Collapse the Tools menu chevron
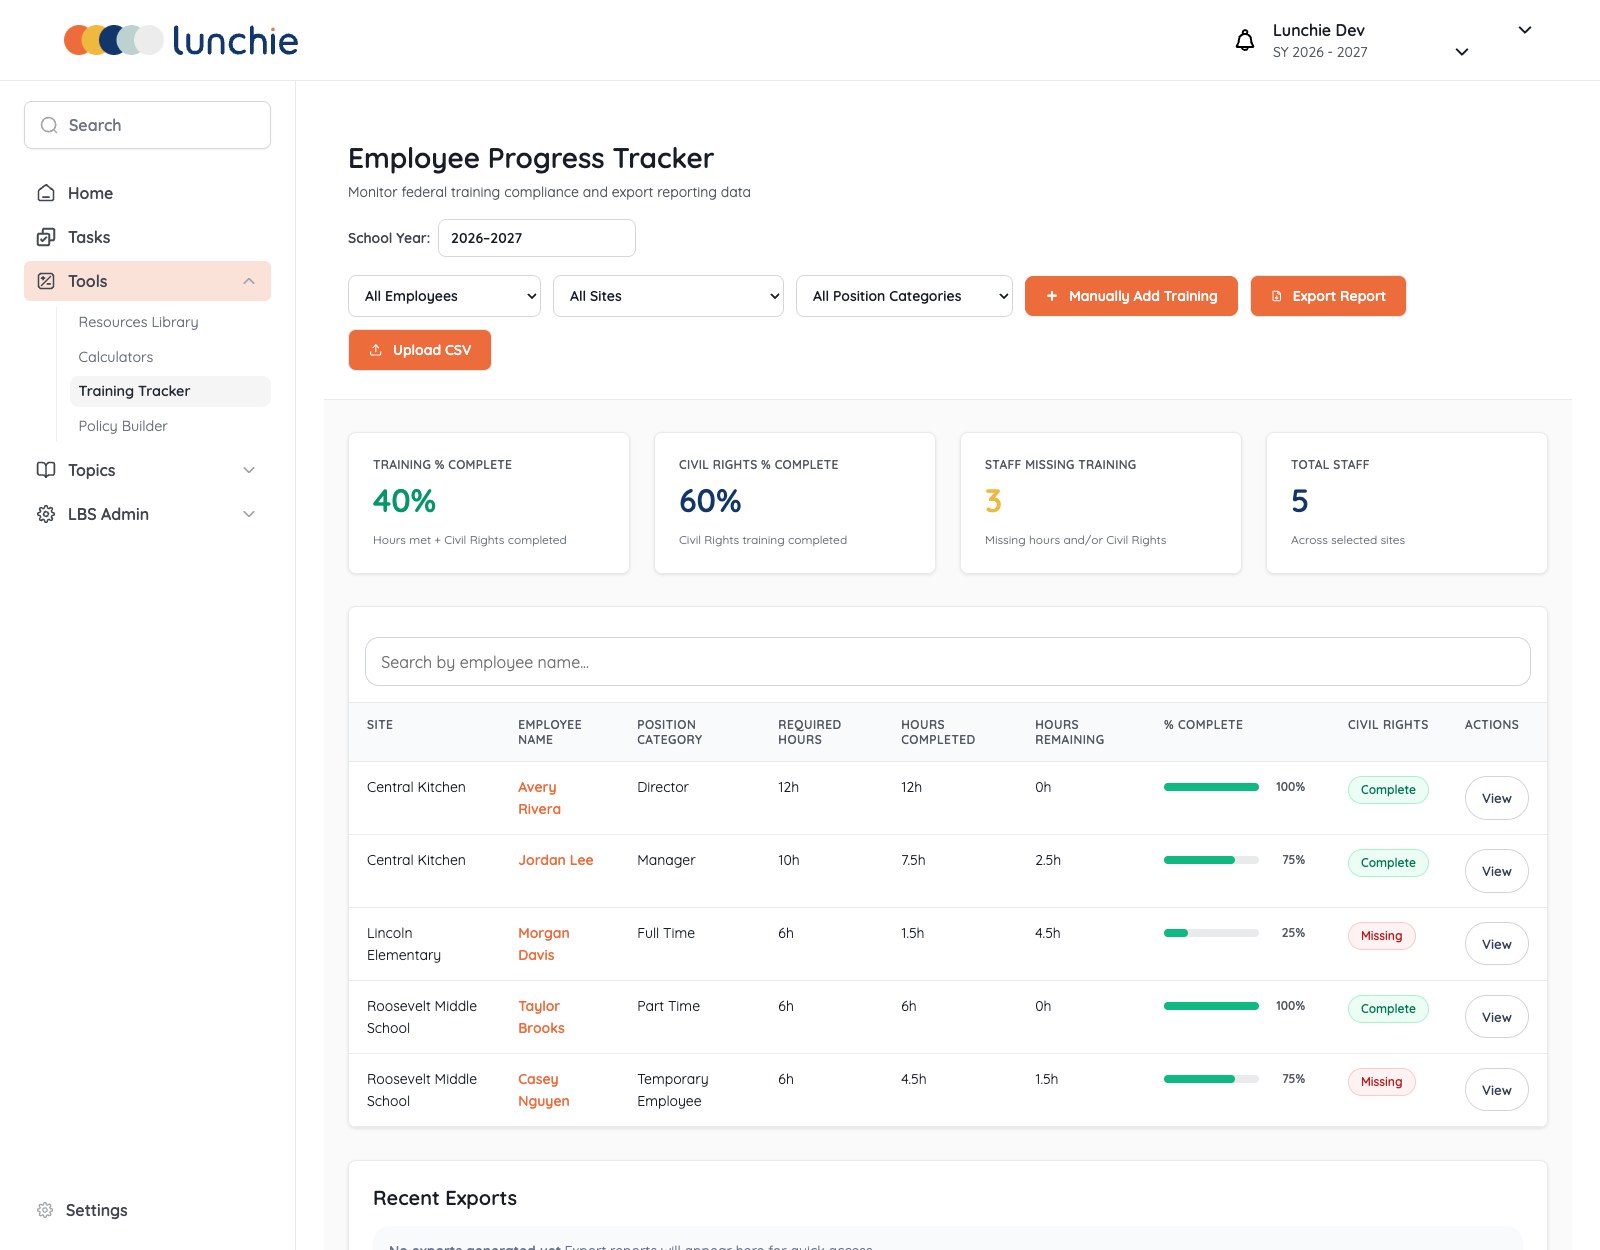Screen dimensions: 1600x1250 [x=249, y=281]
